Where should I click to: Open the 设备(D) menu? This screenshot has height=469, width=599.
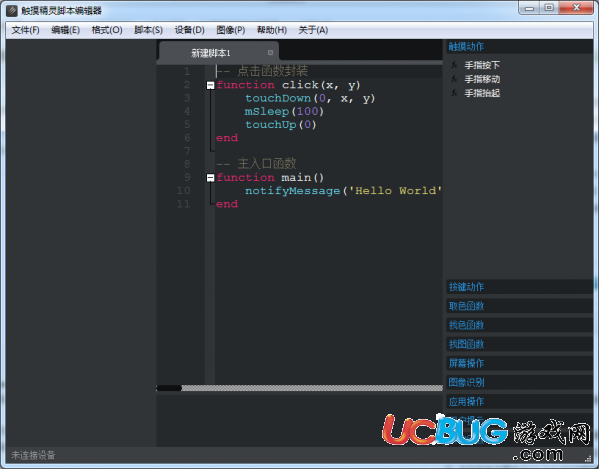pos(189,30)
